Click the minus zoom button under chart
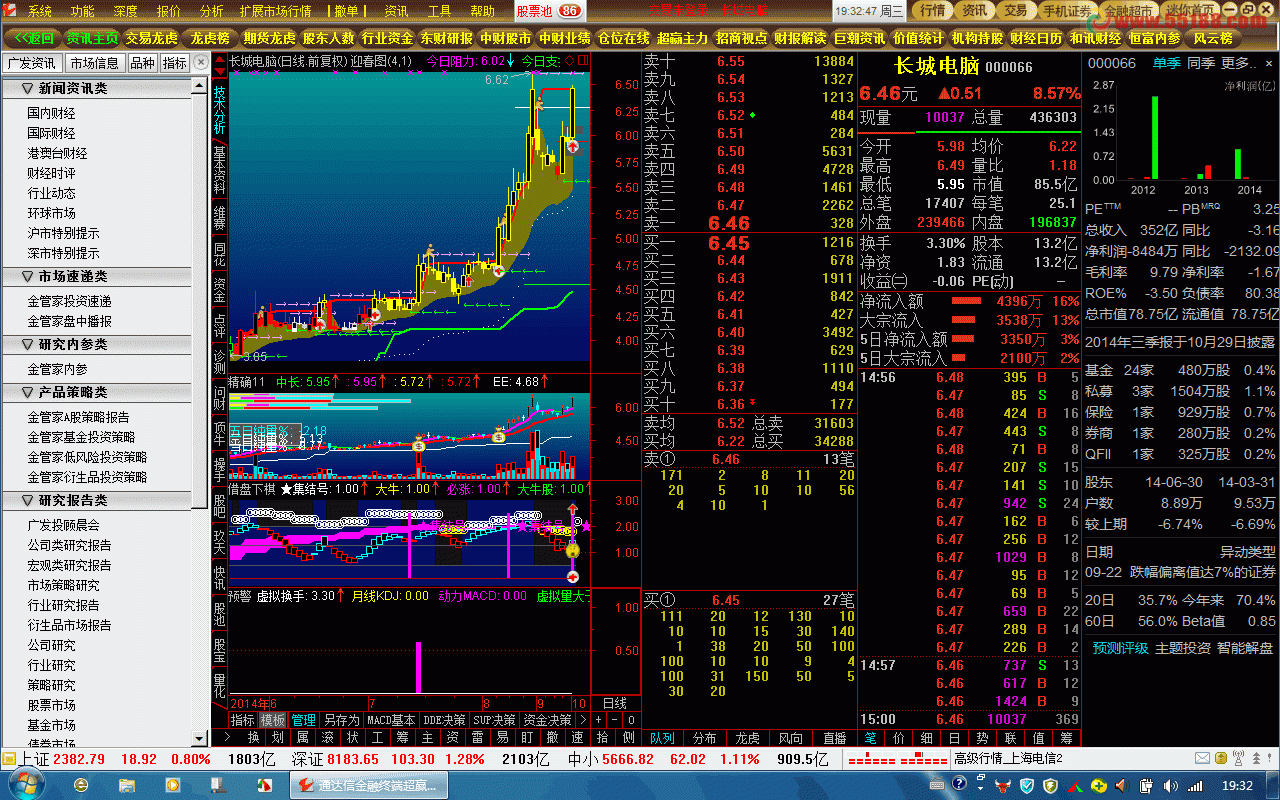This screenshot has height=800, width=1280. [615, 720]
